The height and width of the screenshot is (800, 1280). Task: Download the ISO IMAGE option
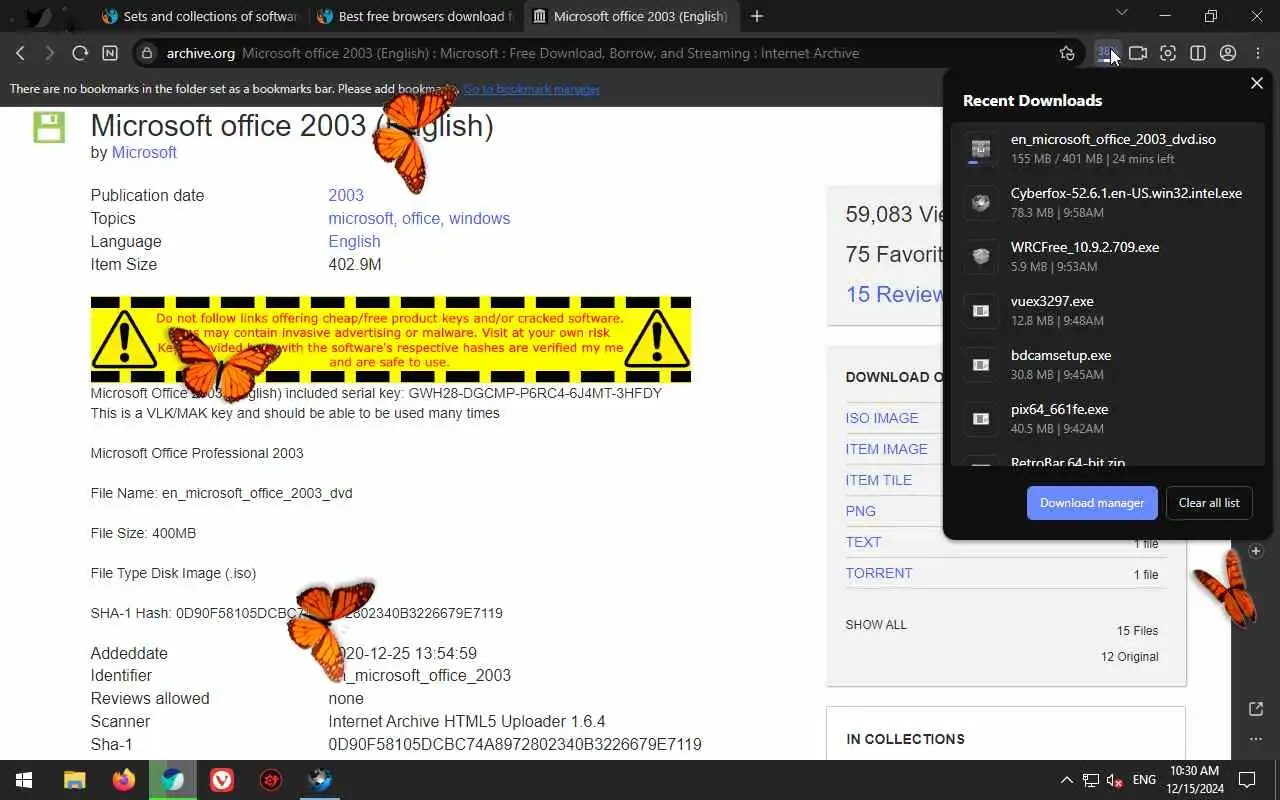coord(882,418)
